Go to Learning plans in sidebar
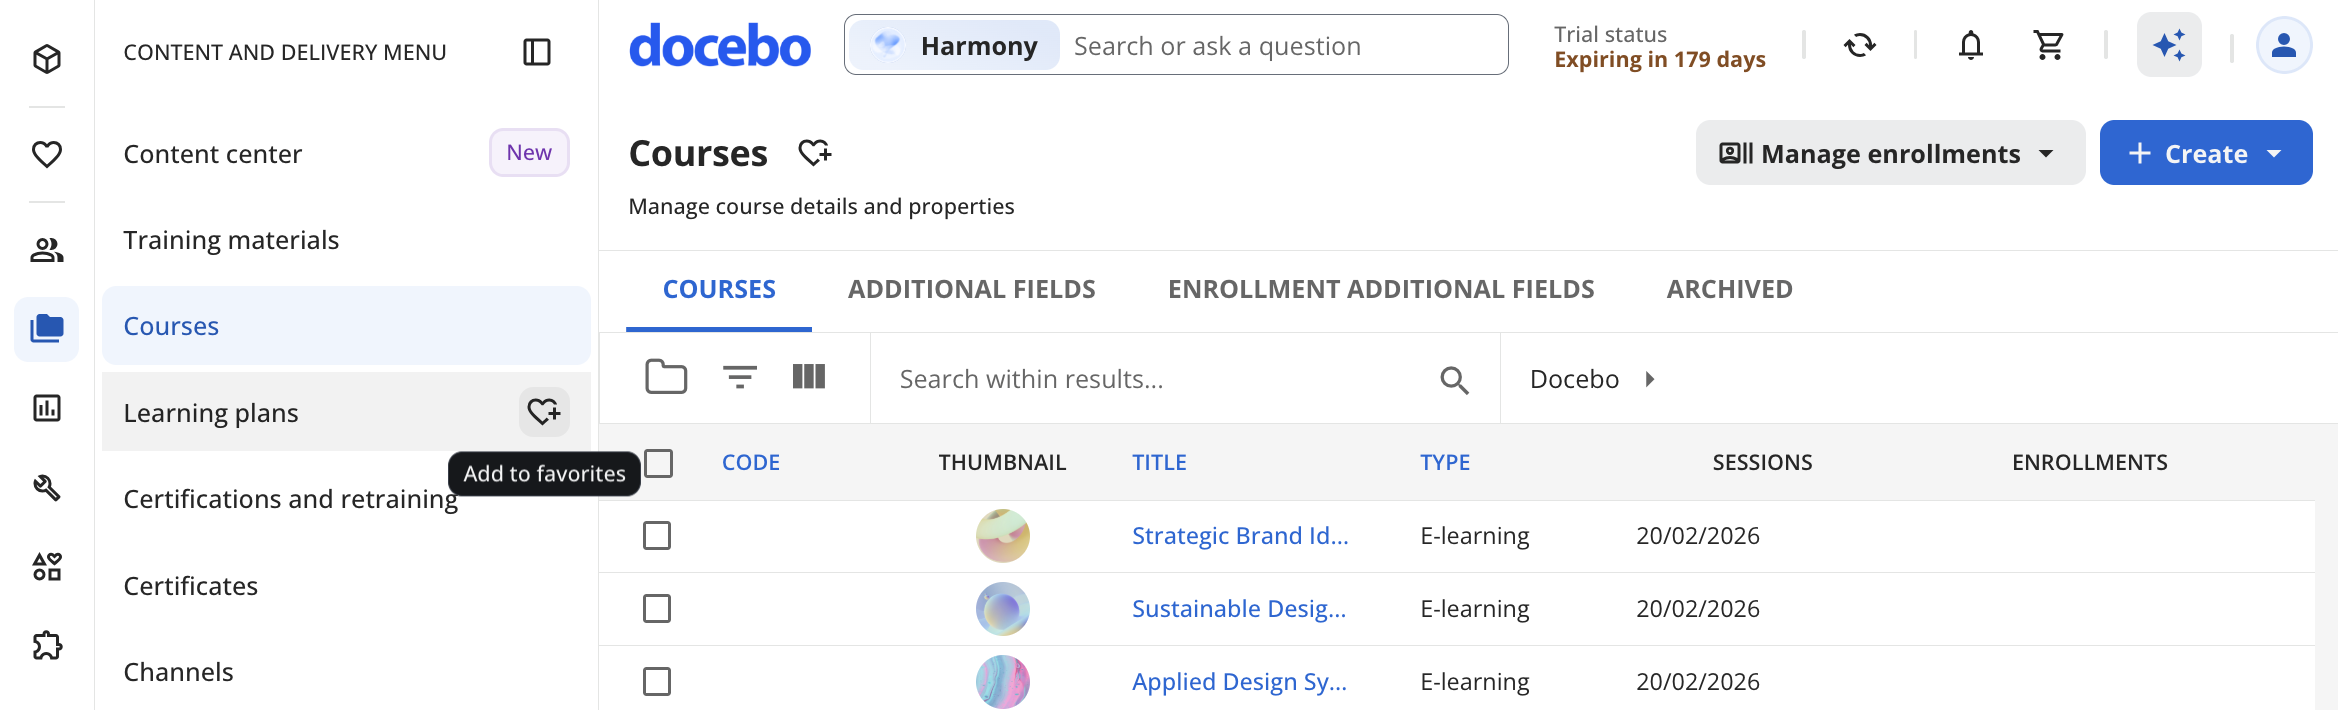The image size is (2338, 710). tap(211, 413)
